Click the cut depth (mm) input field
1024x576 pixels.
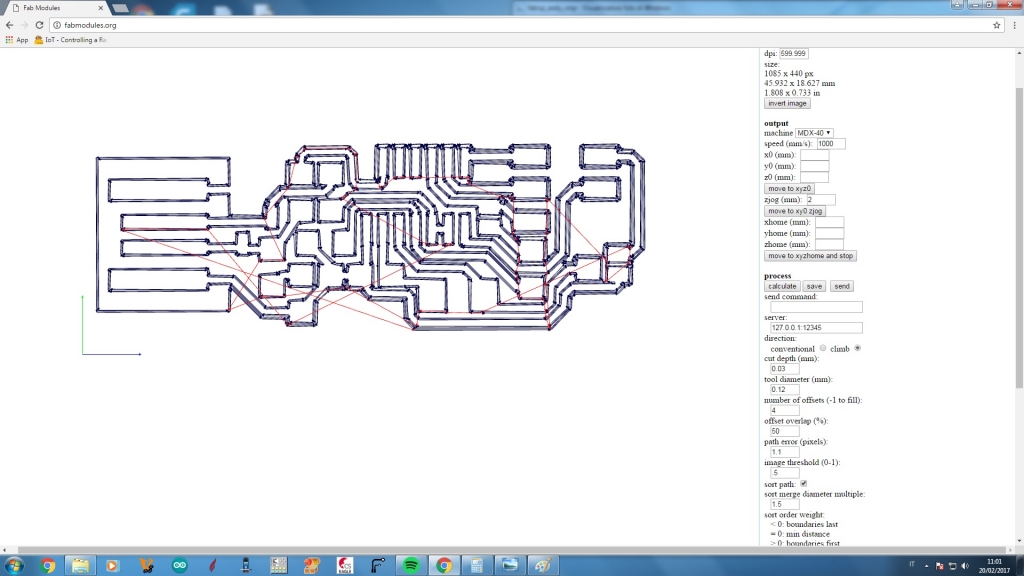(784, 369)
